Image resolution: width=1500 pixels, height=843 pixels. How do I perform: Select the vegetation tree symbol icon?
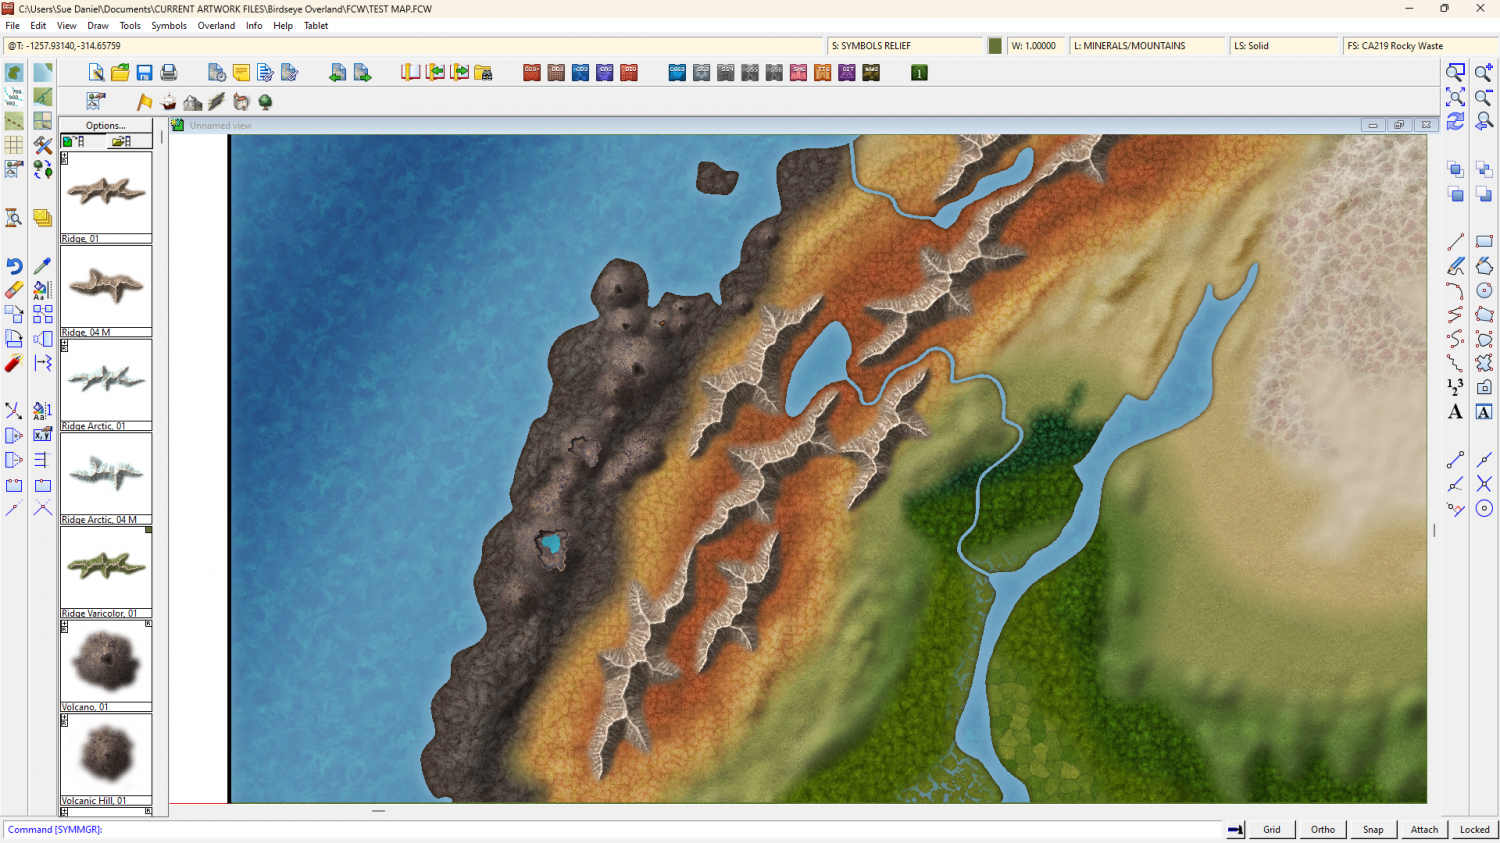(265, 102)
